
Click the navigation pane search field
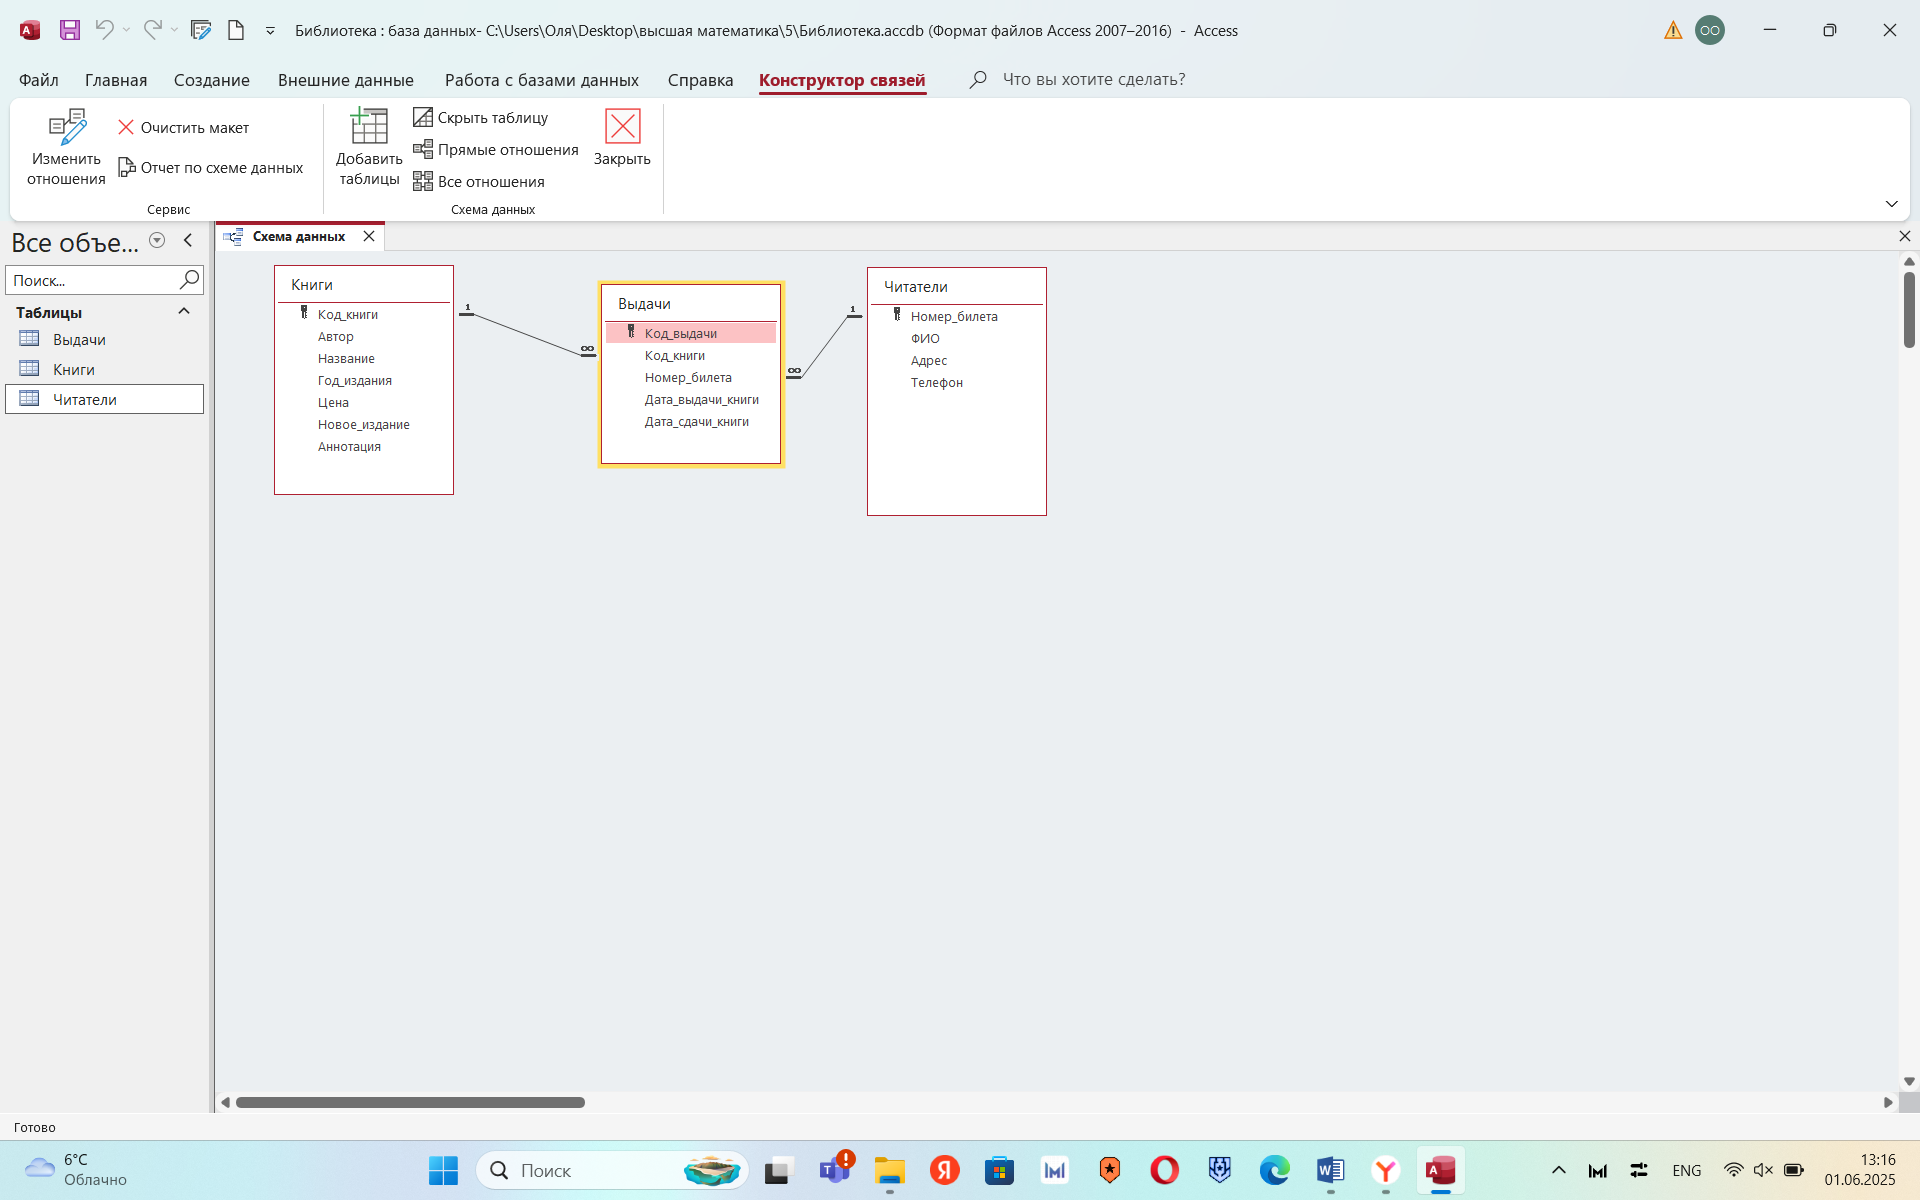click(92, 281)
